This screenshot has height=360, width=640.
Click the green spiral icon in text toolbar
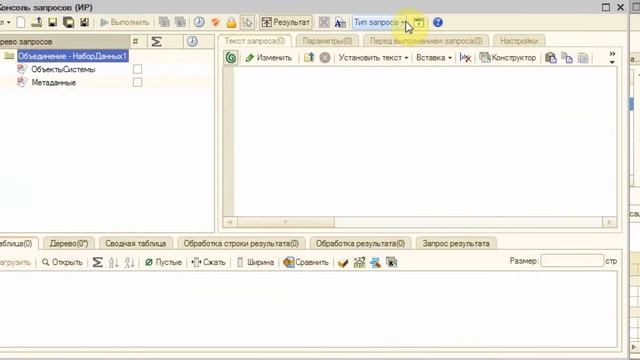click(231, 58)
